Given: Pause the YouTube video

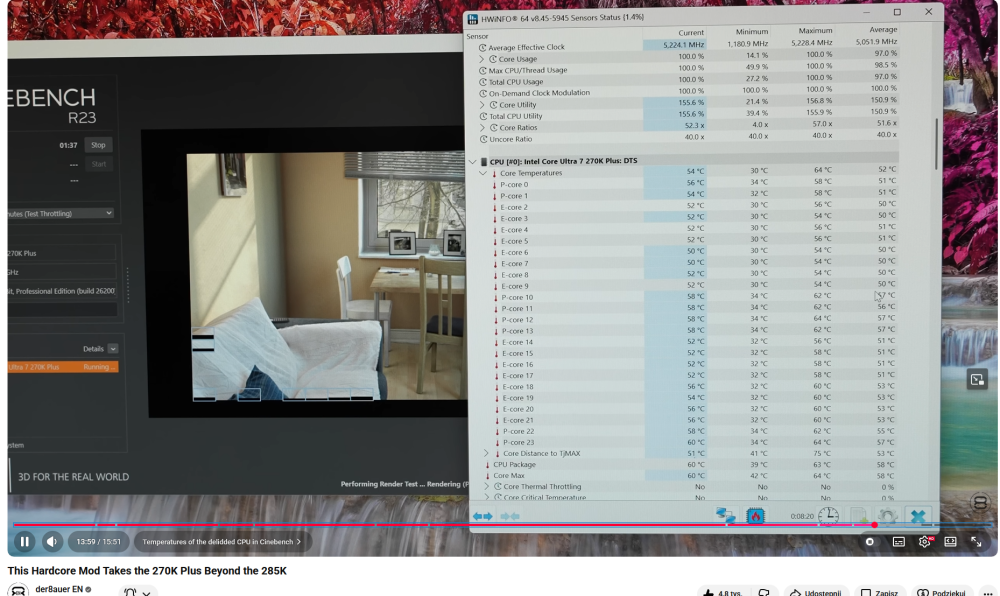Looking at the screenshot, I should click(x=24, y=542).
